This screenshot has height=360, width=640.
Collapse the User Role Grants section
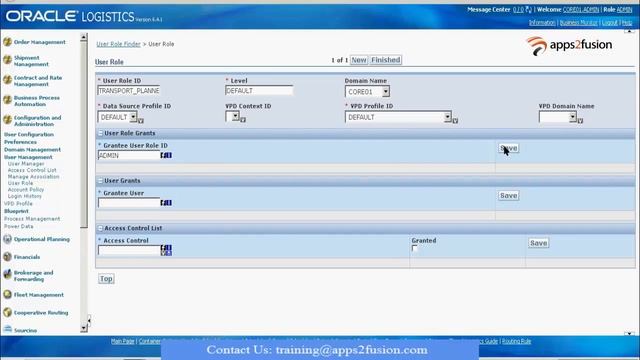(x=100, y=133)
